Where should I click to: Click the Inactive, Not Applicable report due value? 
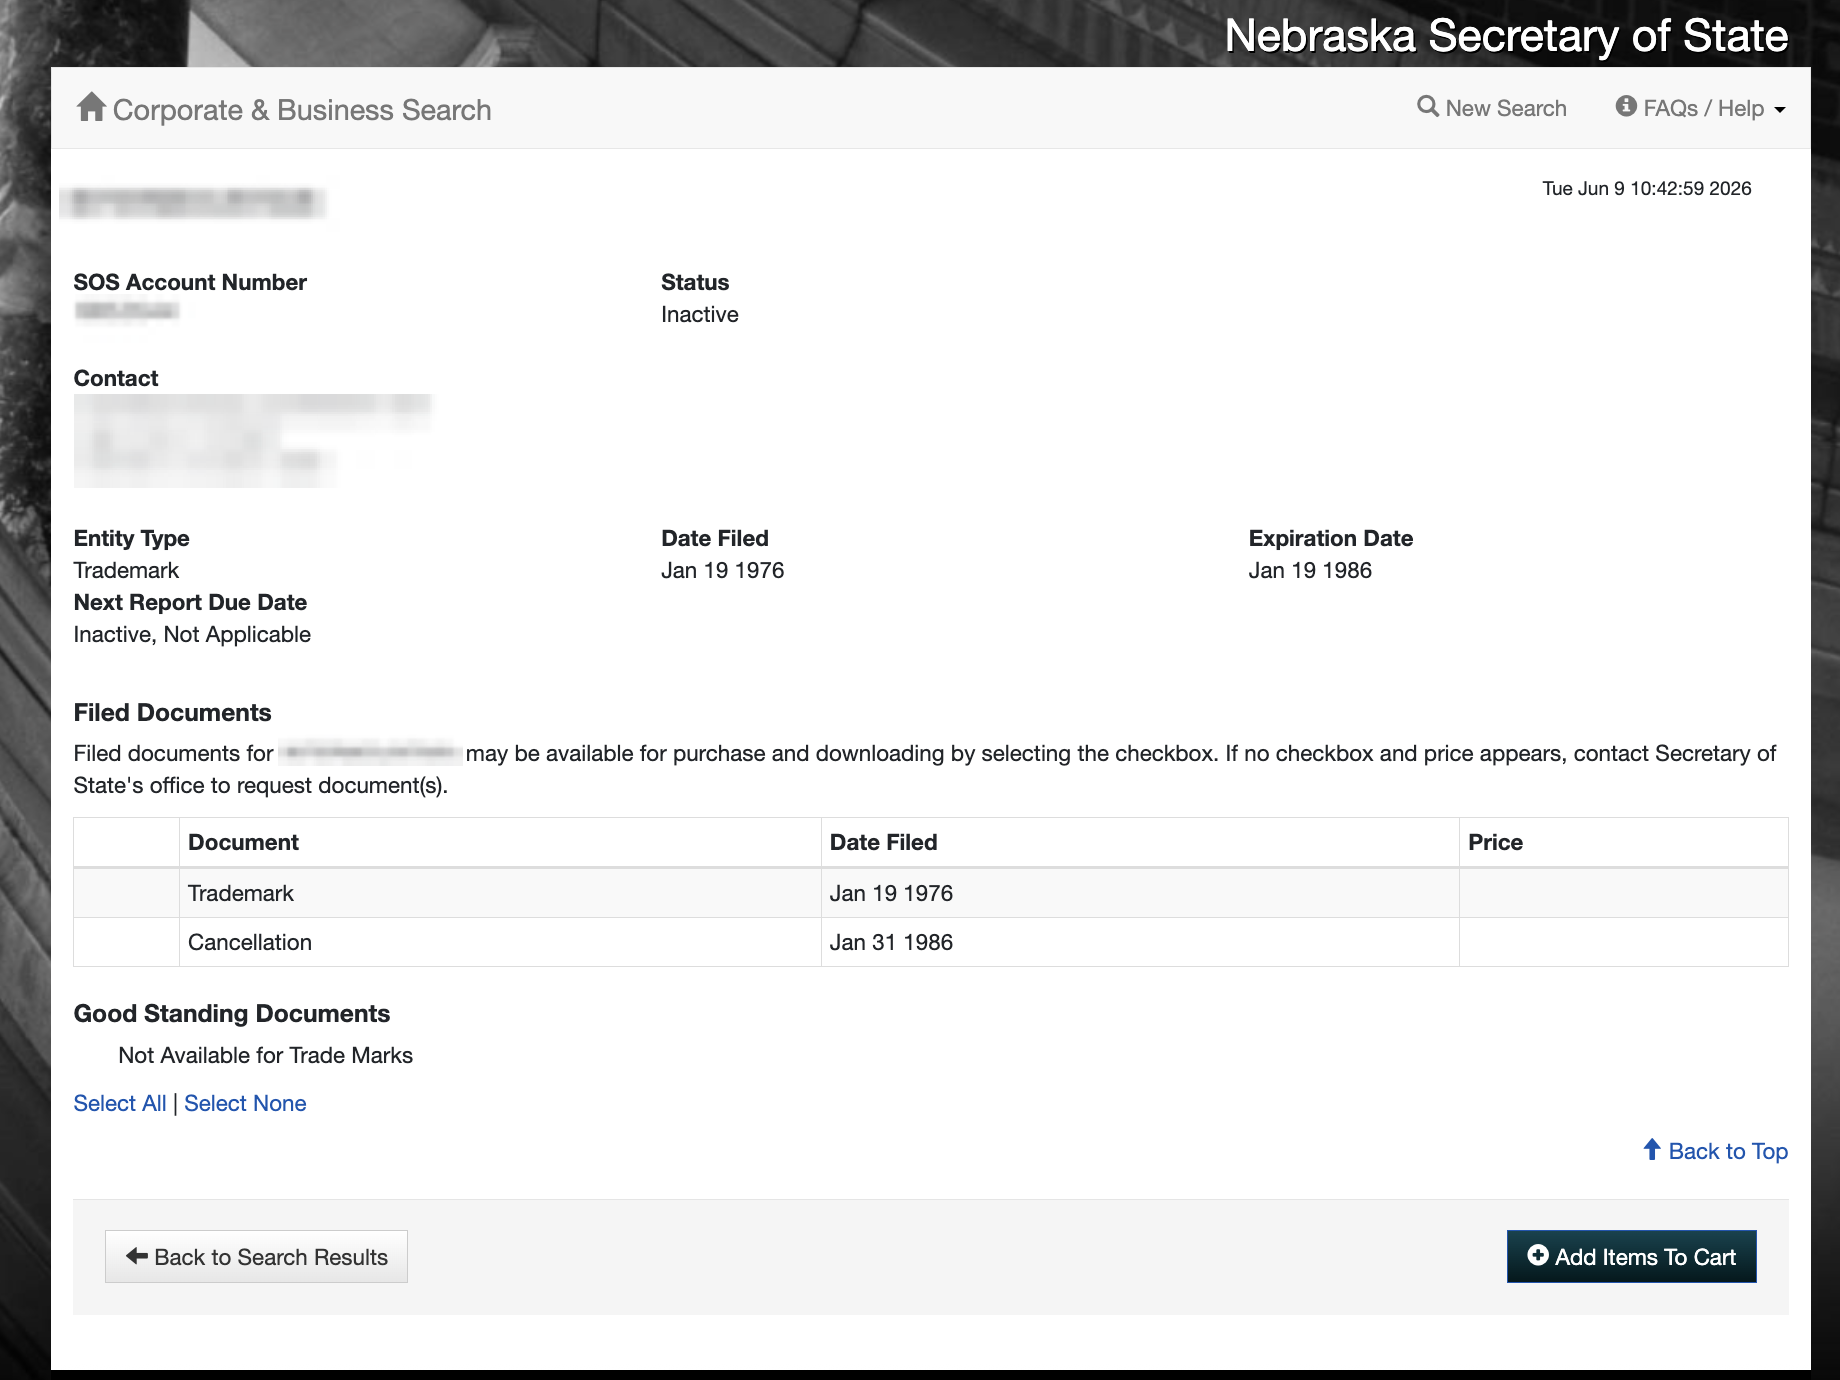click(192, 634)
